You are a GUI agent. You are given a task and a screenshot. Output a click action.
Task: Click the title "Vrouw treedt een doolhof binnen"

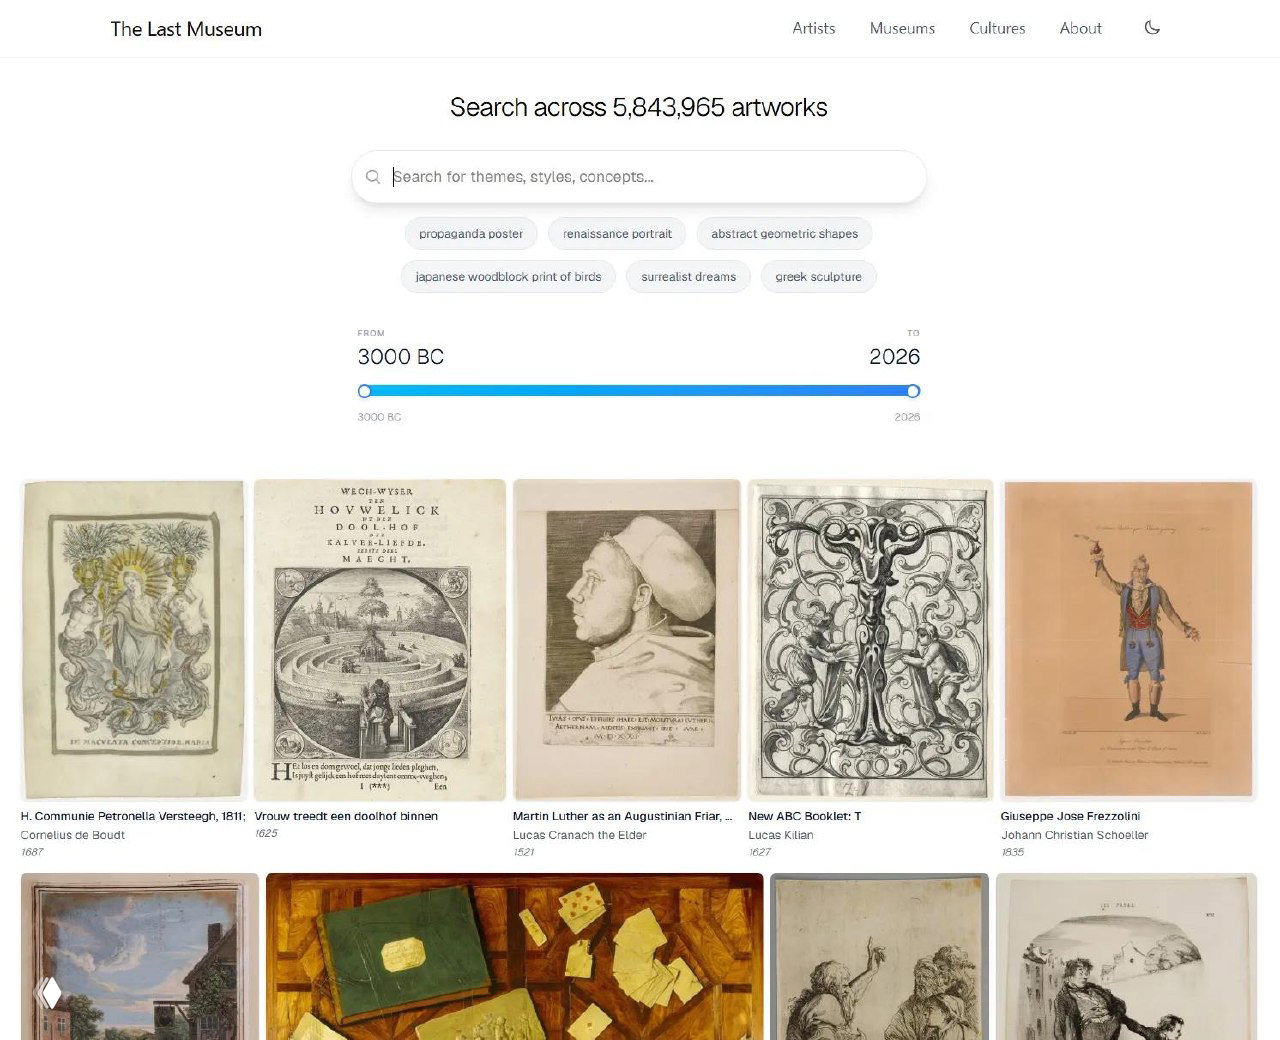click(346, 816)
